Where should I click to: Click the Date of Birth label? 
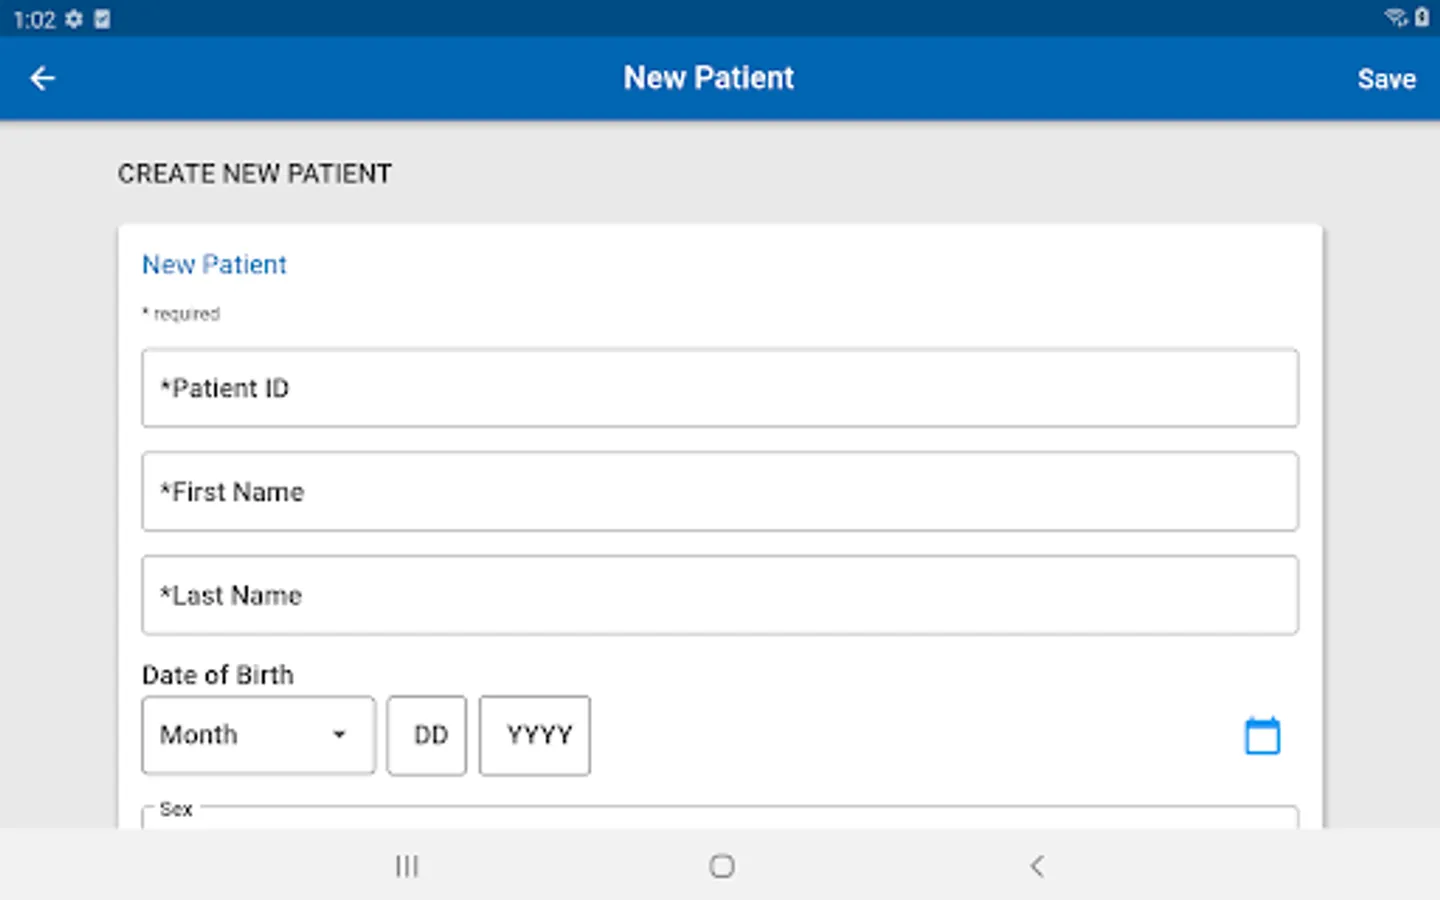(x=218, y=675)
